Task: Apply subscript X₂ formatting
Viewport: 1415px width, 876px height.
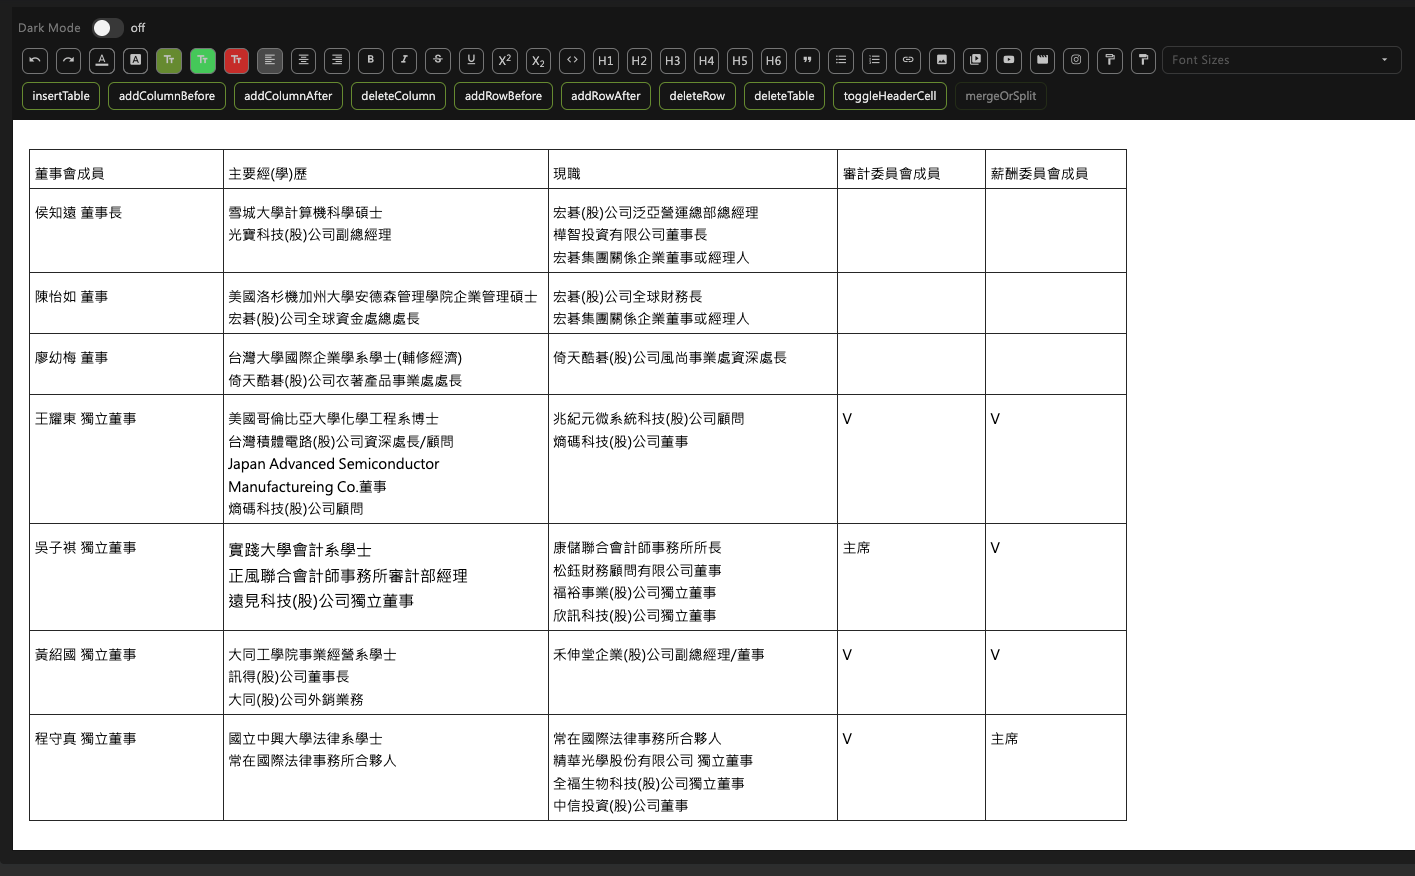Action: (538, 60)
